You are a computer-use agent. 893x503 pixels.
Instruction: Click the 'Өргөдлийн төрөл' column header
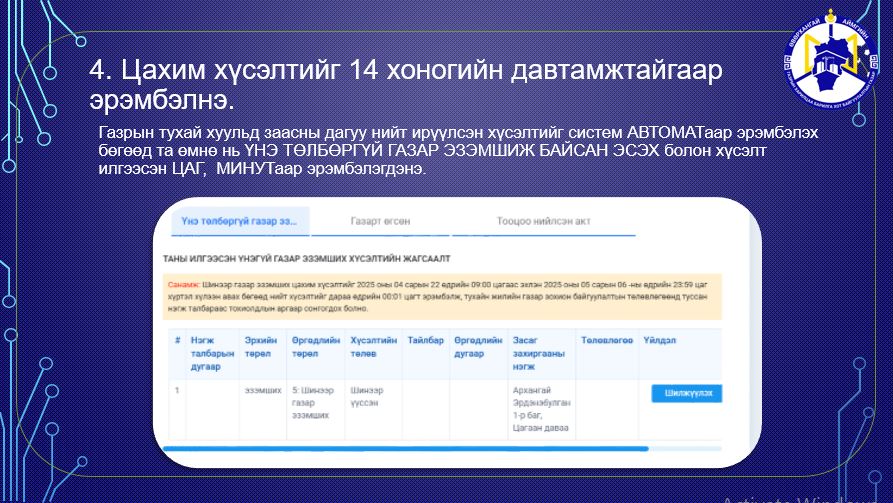311,346
